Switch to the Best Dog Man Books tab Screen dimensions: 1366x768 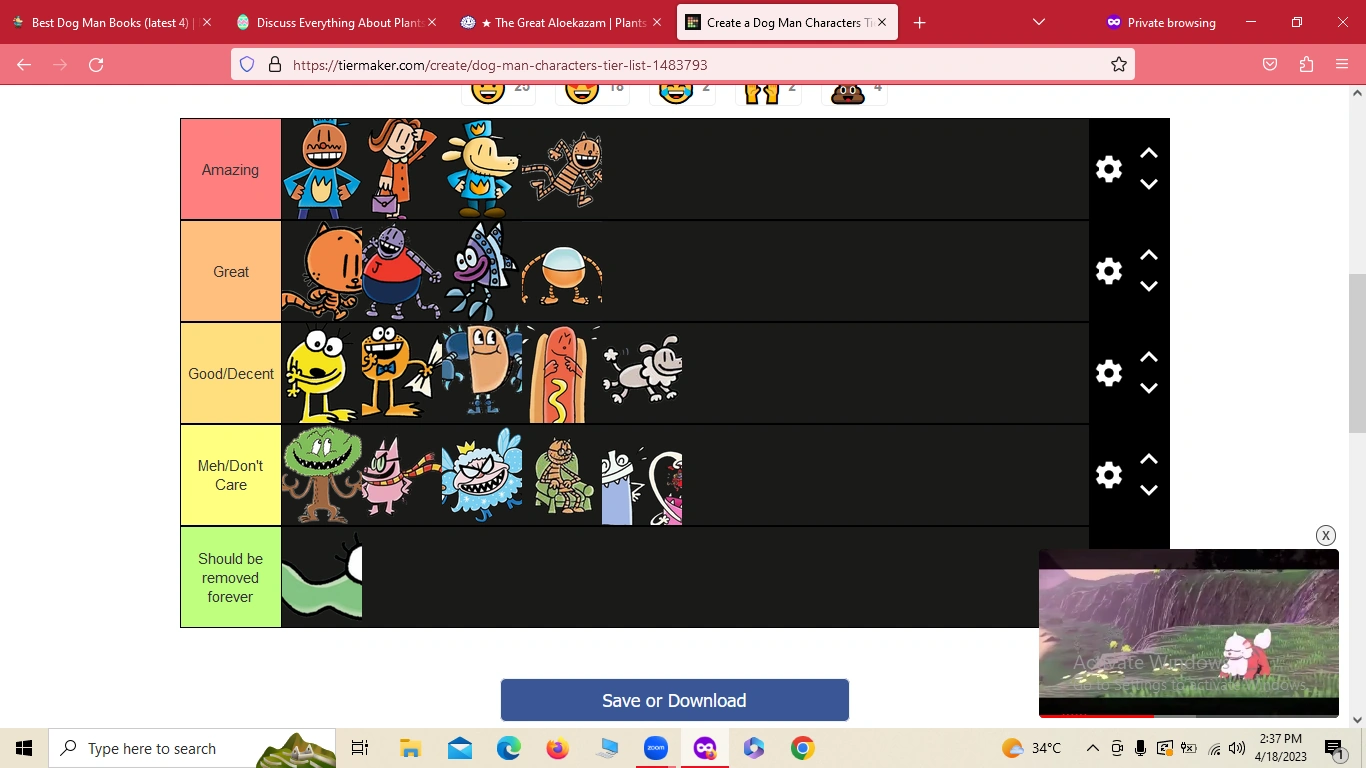(x=110, y=21)
